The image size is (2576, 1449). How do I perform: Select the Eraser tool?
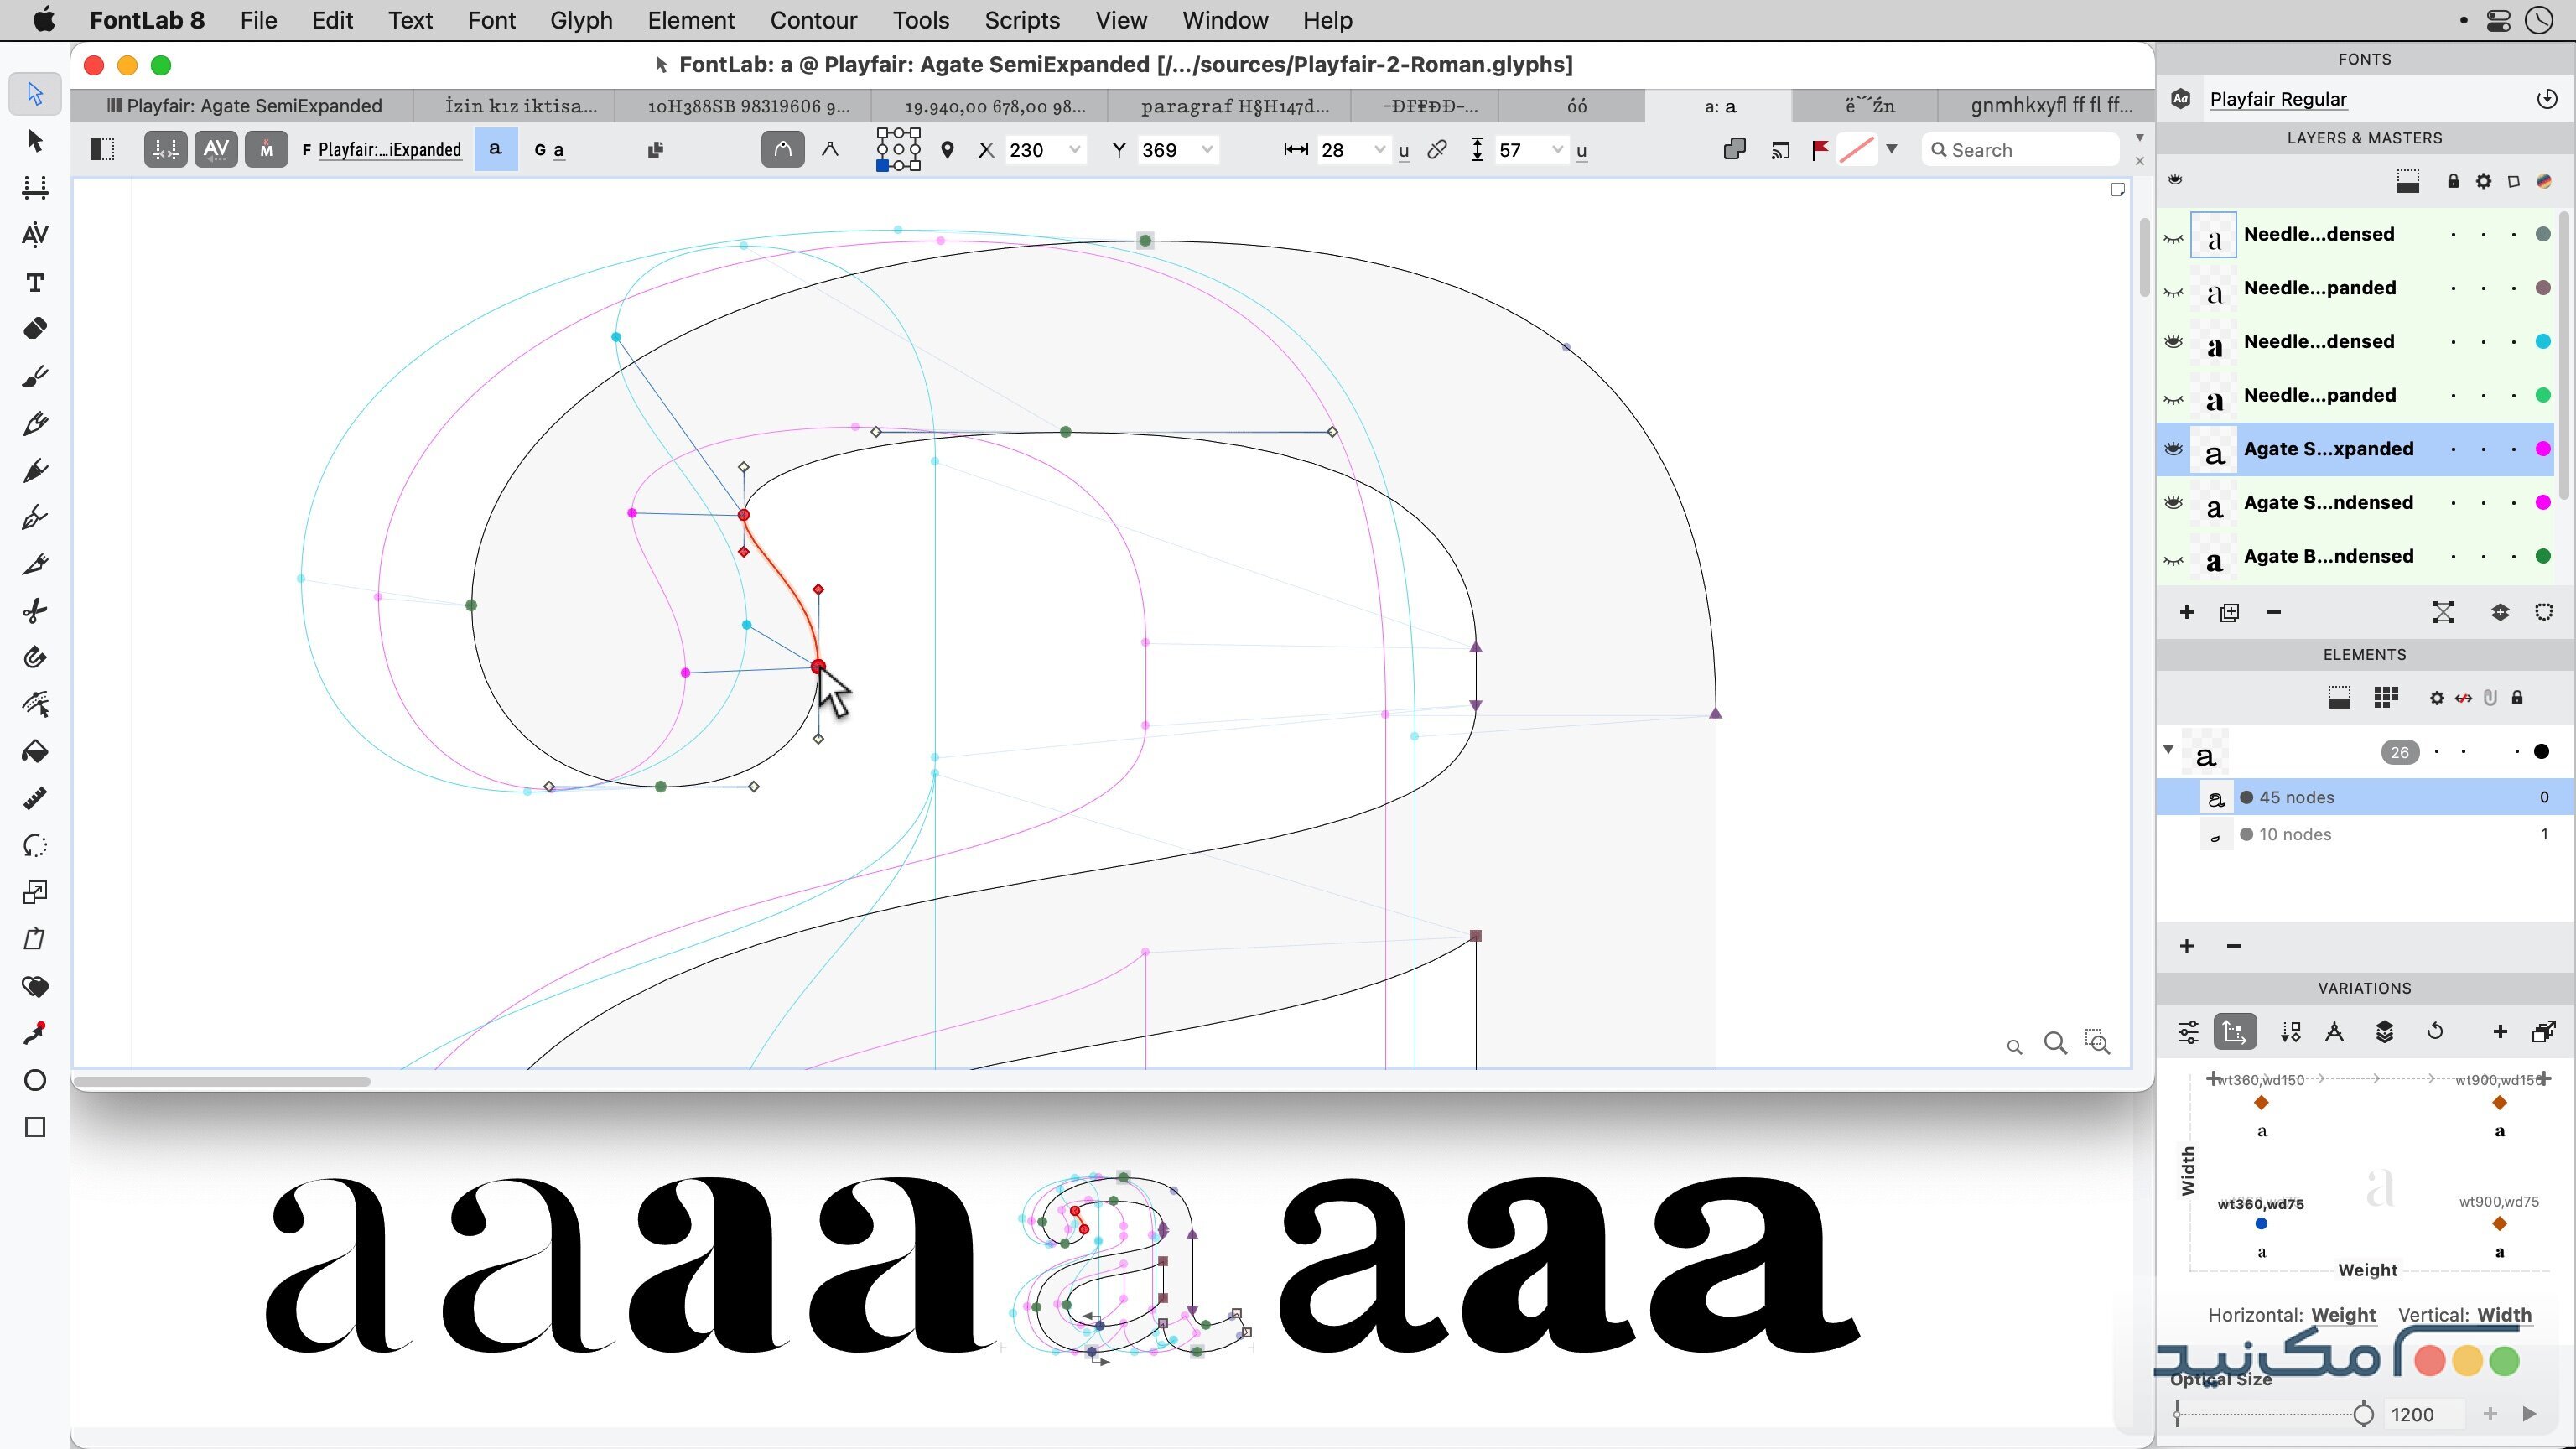(35, 329)
